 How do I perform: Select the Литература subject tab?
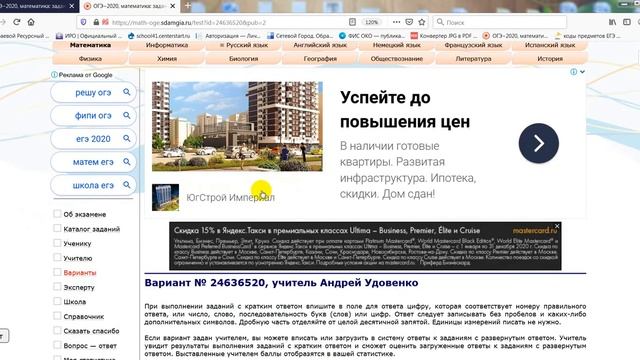click(x=473, y=59)
